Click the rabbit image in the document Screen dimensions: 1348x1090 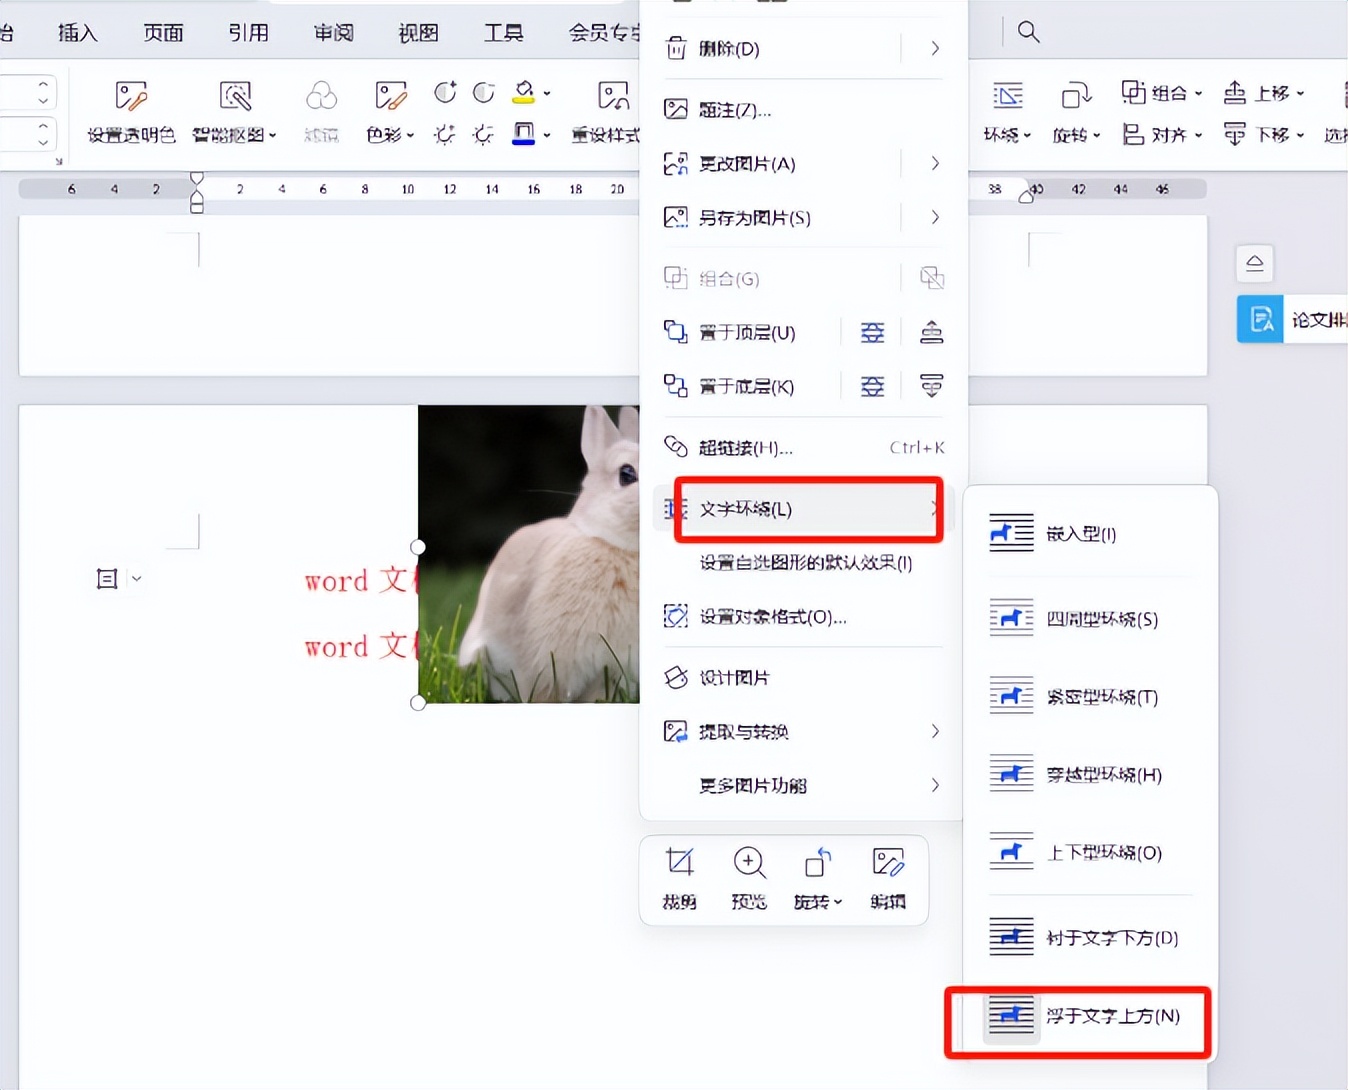click(528, 554)
